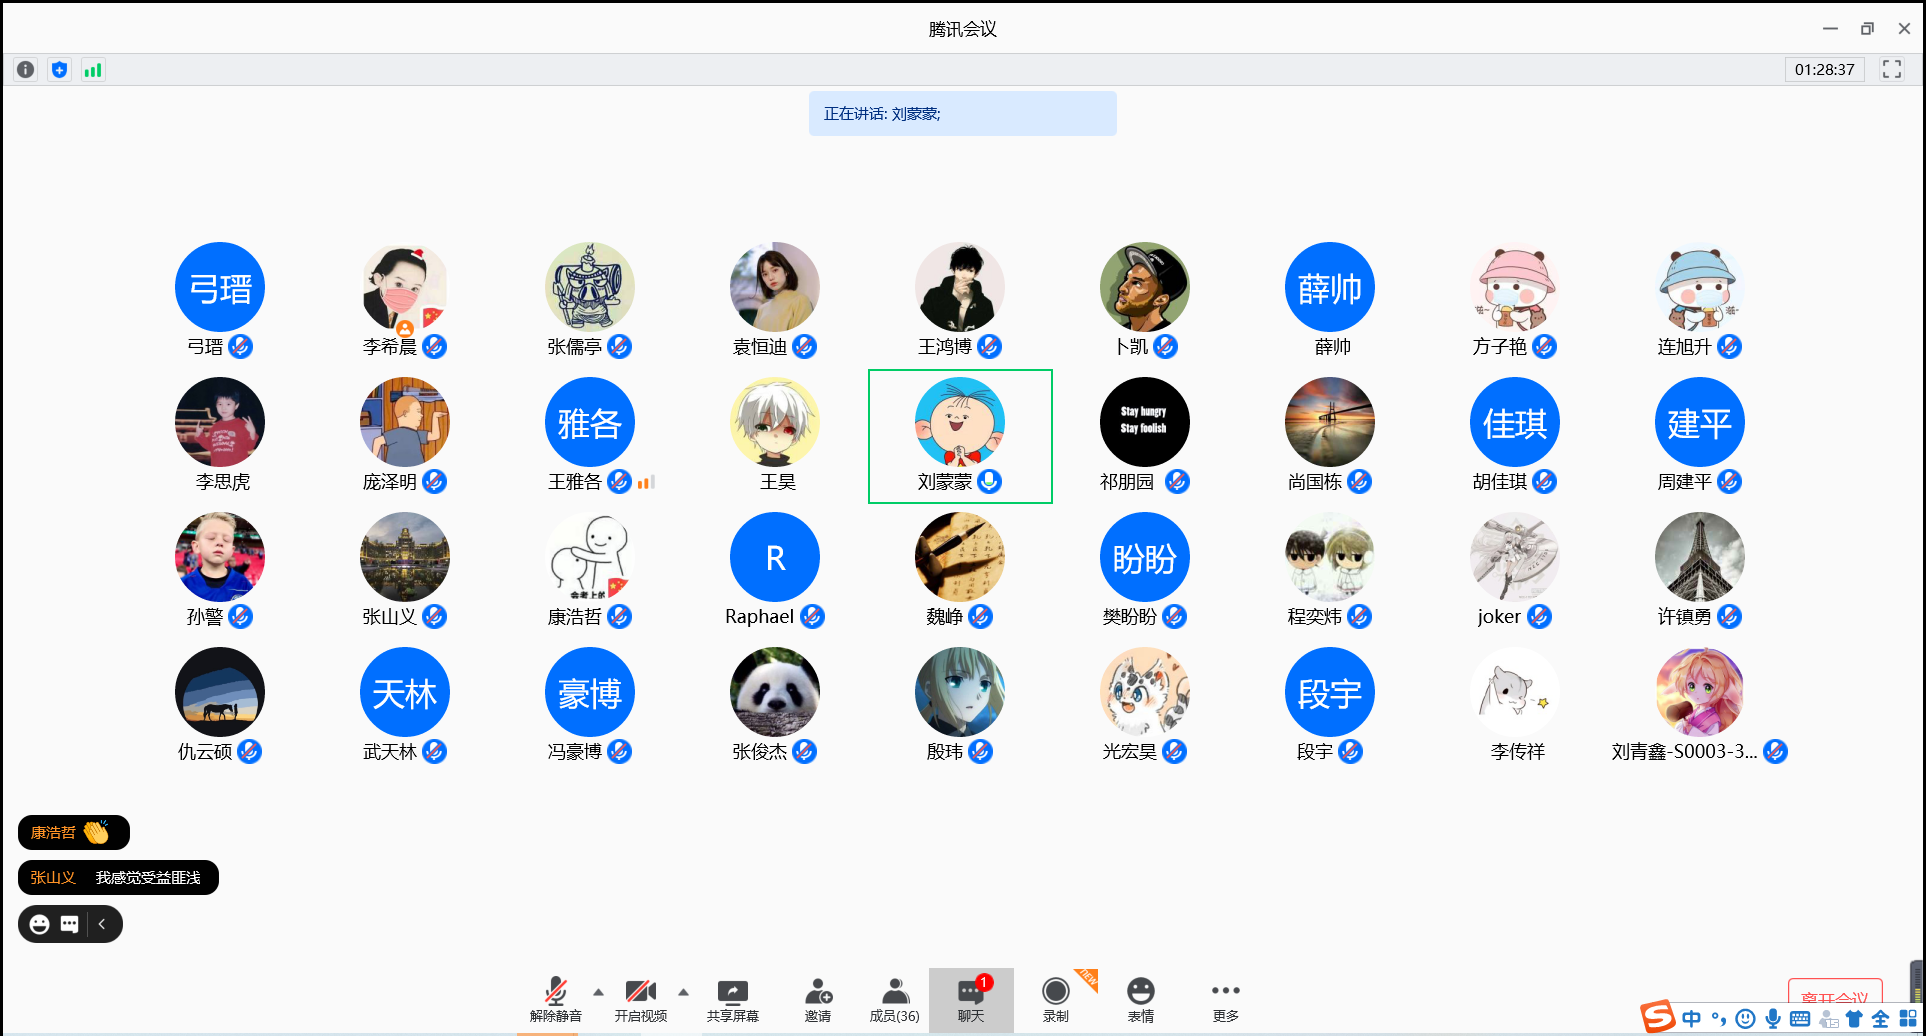Open the More (更多) menu
Image resolution: width=1926 pixels, height=1036 pixels.
click(1225, 1000)
